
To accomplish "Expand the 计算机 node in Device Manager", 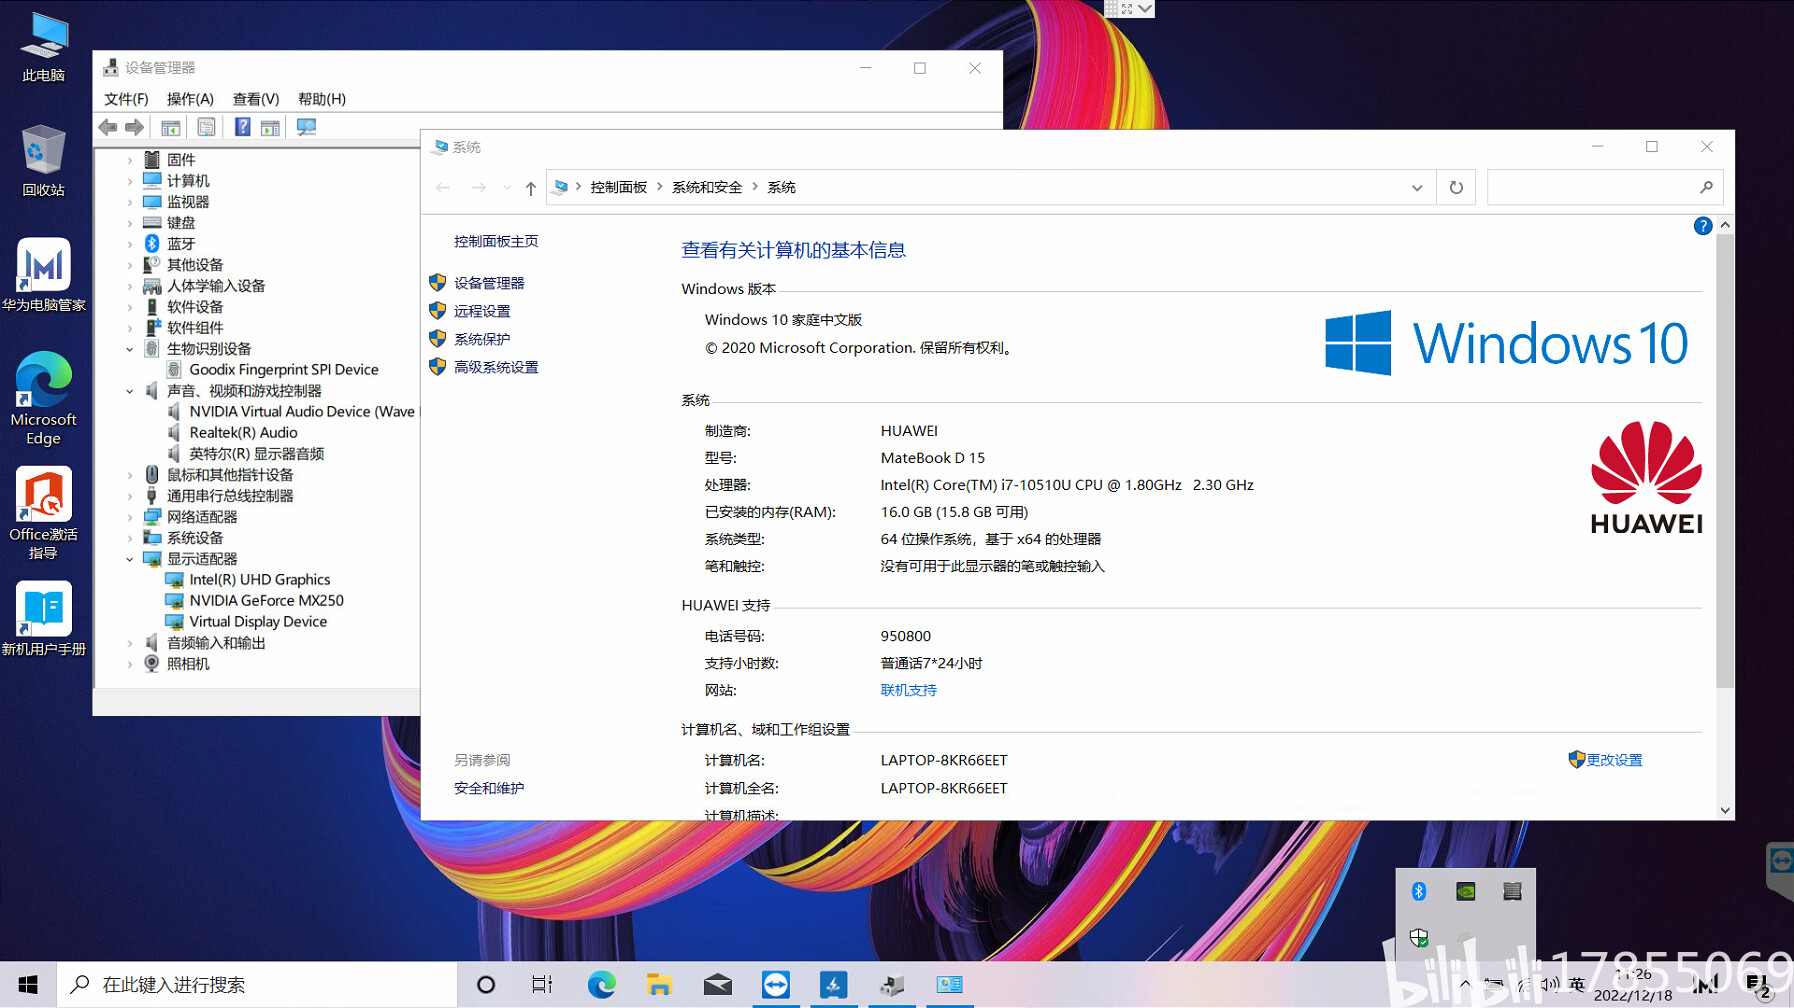I will (x=130, y=181).
